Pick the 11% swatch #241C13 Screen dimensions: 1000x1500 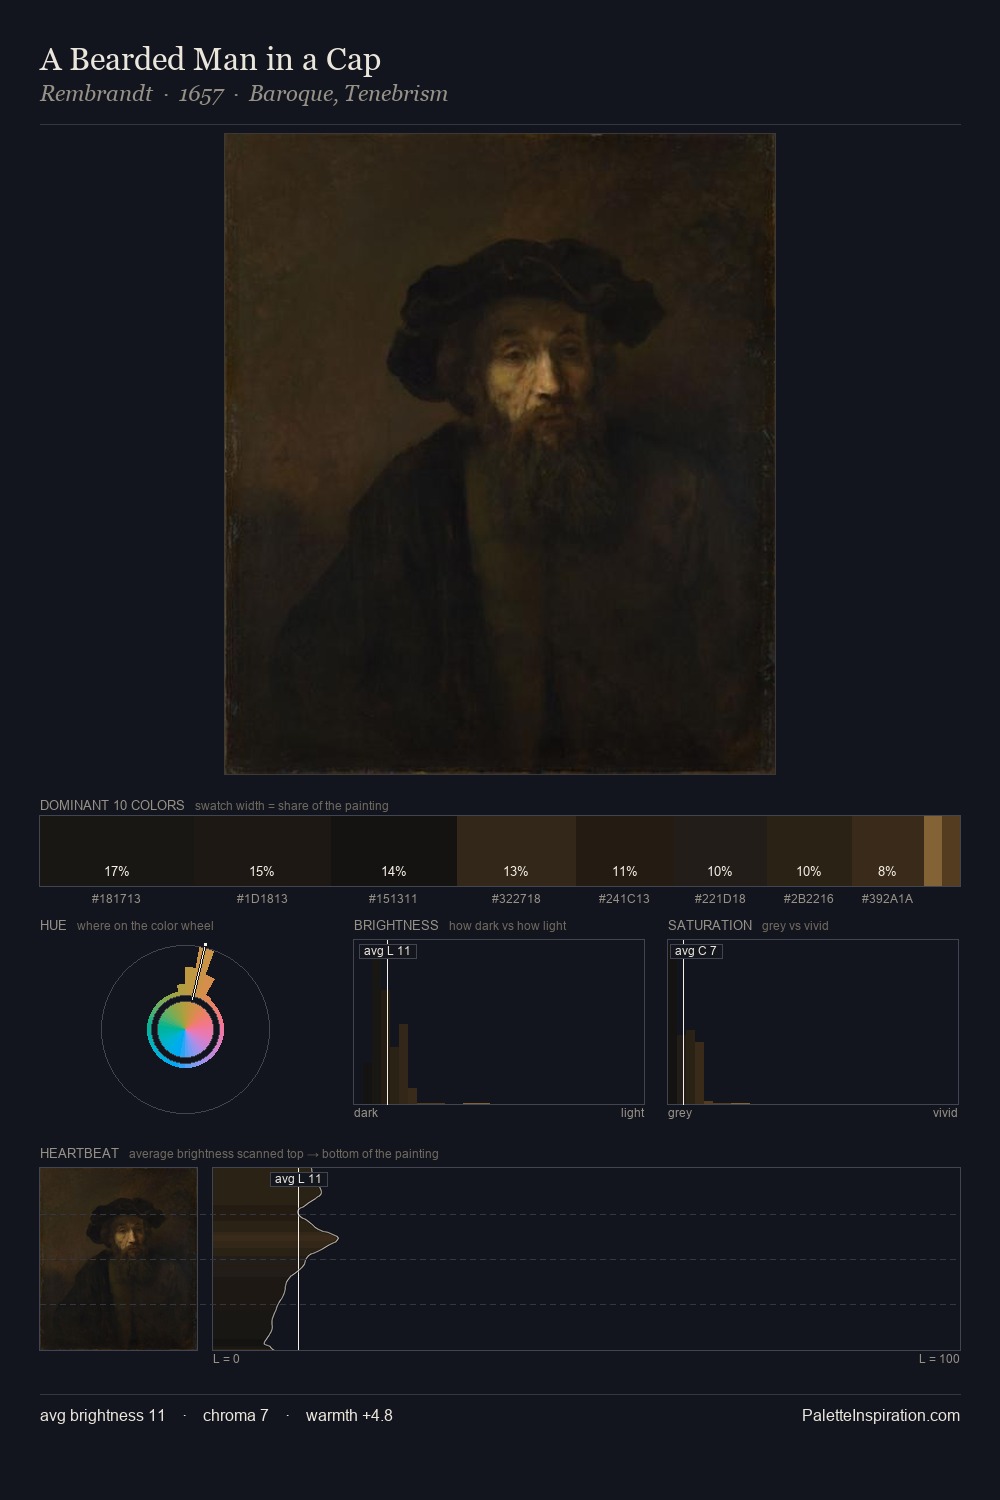coord(625,851)
